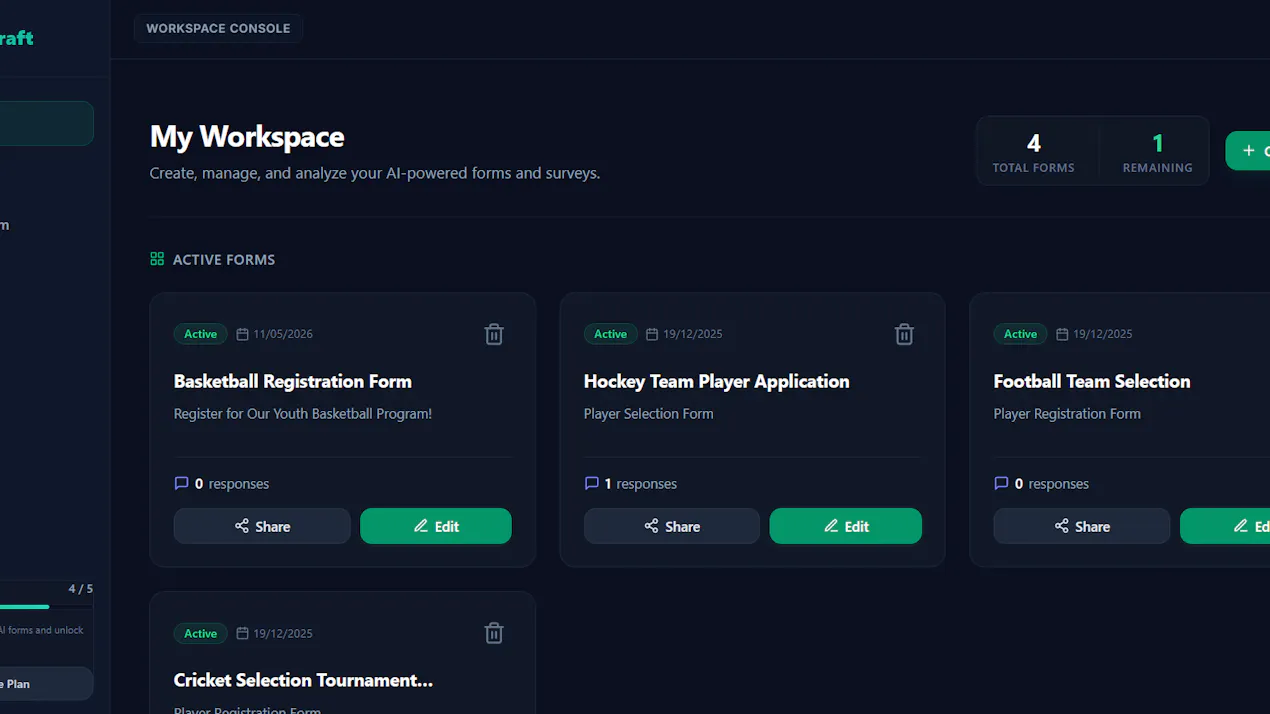Edit the Basketball Registration Form
1270x714 pixels.
436,526
